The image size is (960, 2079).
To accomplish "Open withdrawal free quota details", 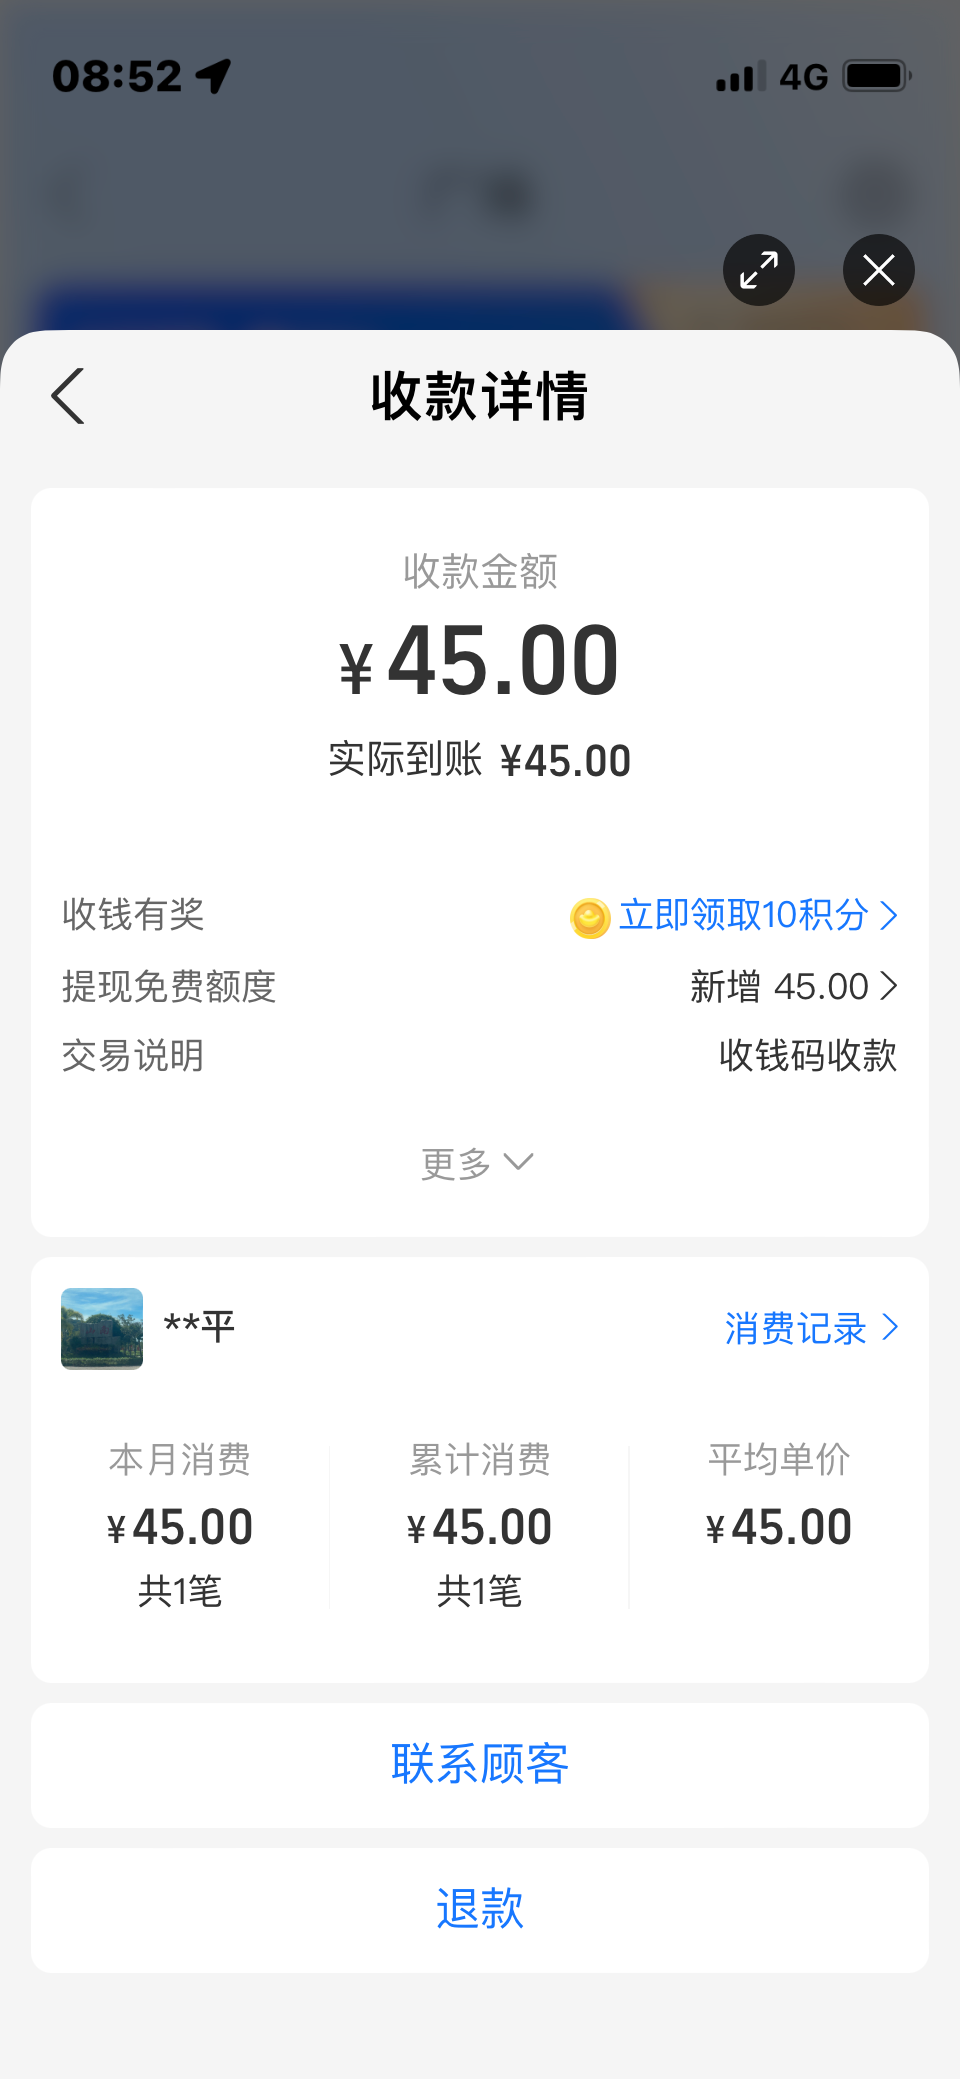I will coord(794,987).
